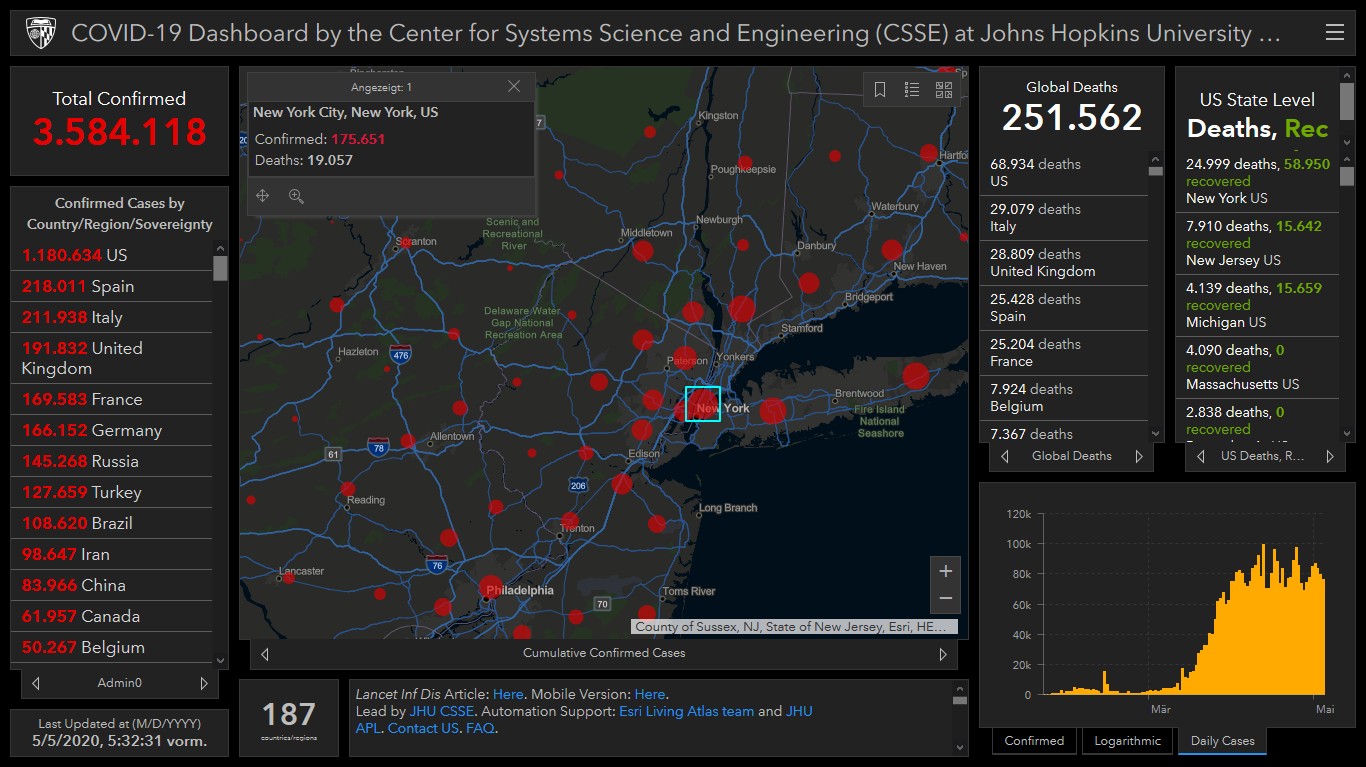This screenshot has height=767, width=1366.
Task: Click the Global Deaths list scrollbar thumb
Action: (x=1156, y=171)
